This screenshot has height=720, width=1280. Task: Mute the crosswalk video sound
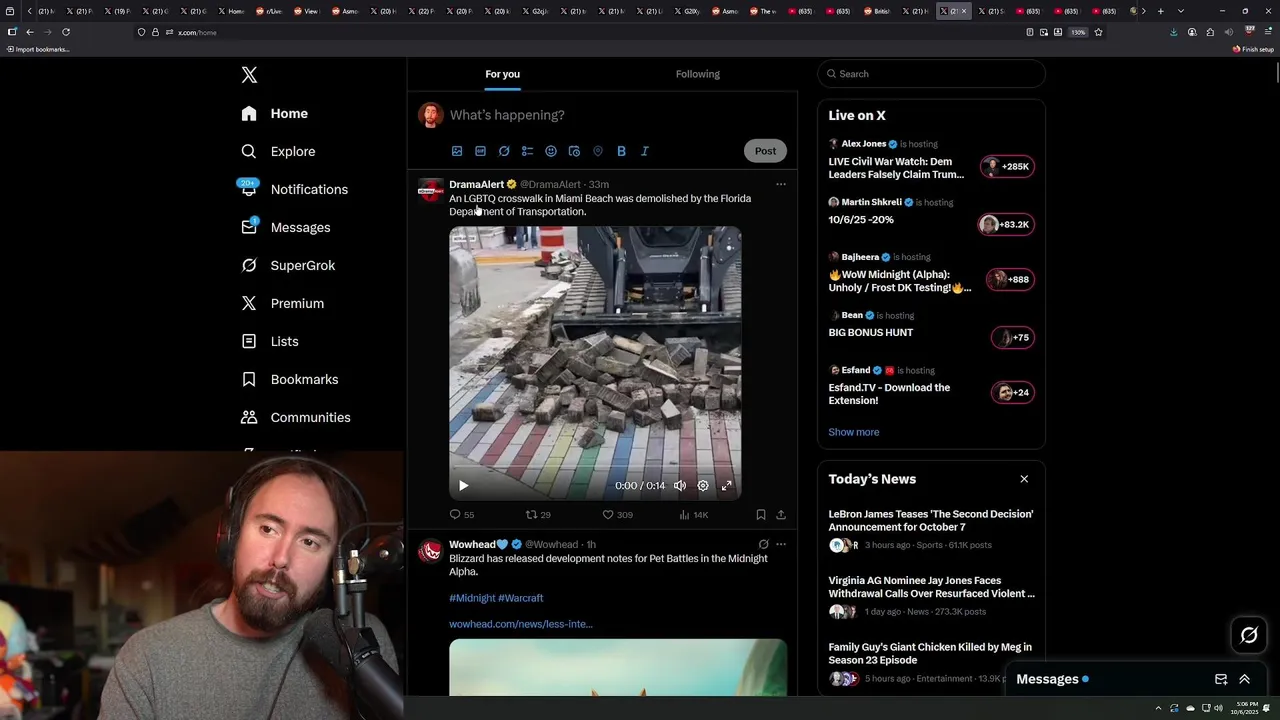point(680,486)
